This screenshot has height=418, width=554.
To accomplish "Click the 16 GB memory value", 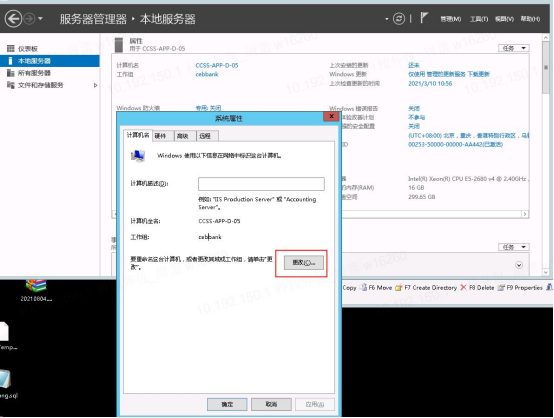I will tap(416, 188).
